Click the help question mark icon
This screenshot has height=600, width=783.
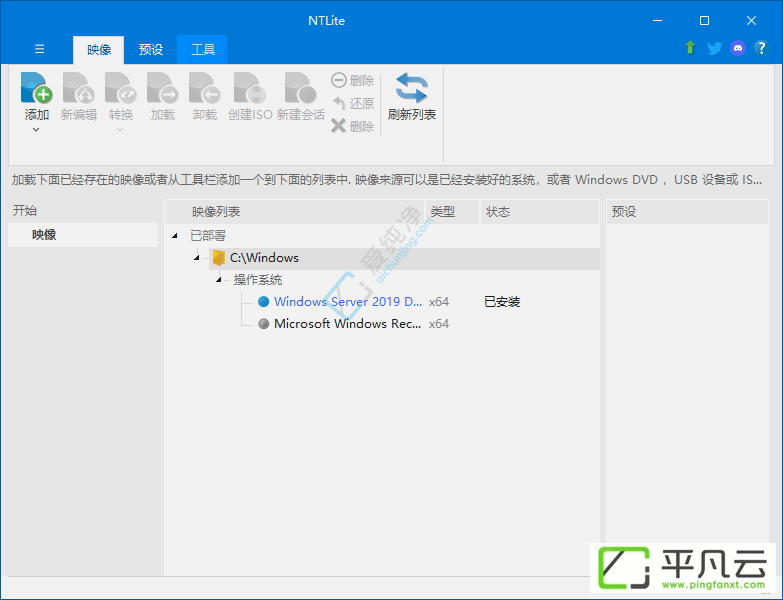tap(761, 48)
